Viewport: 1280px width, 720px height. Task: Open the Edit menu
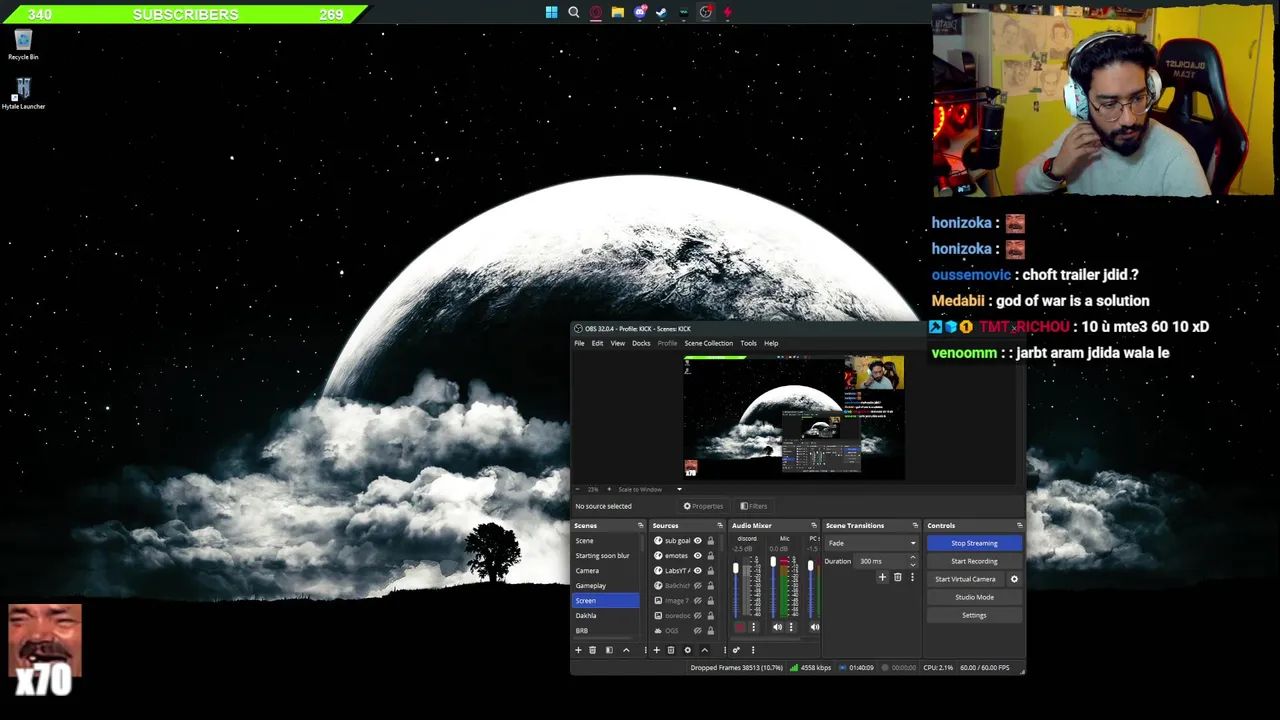pyautogui.click(x=597, y=343)
